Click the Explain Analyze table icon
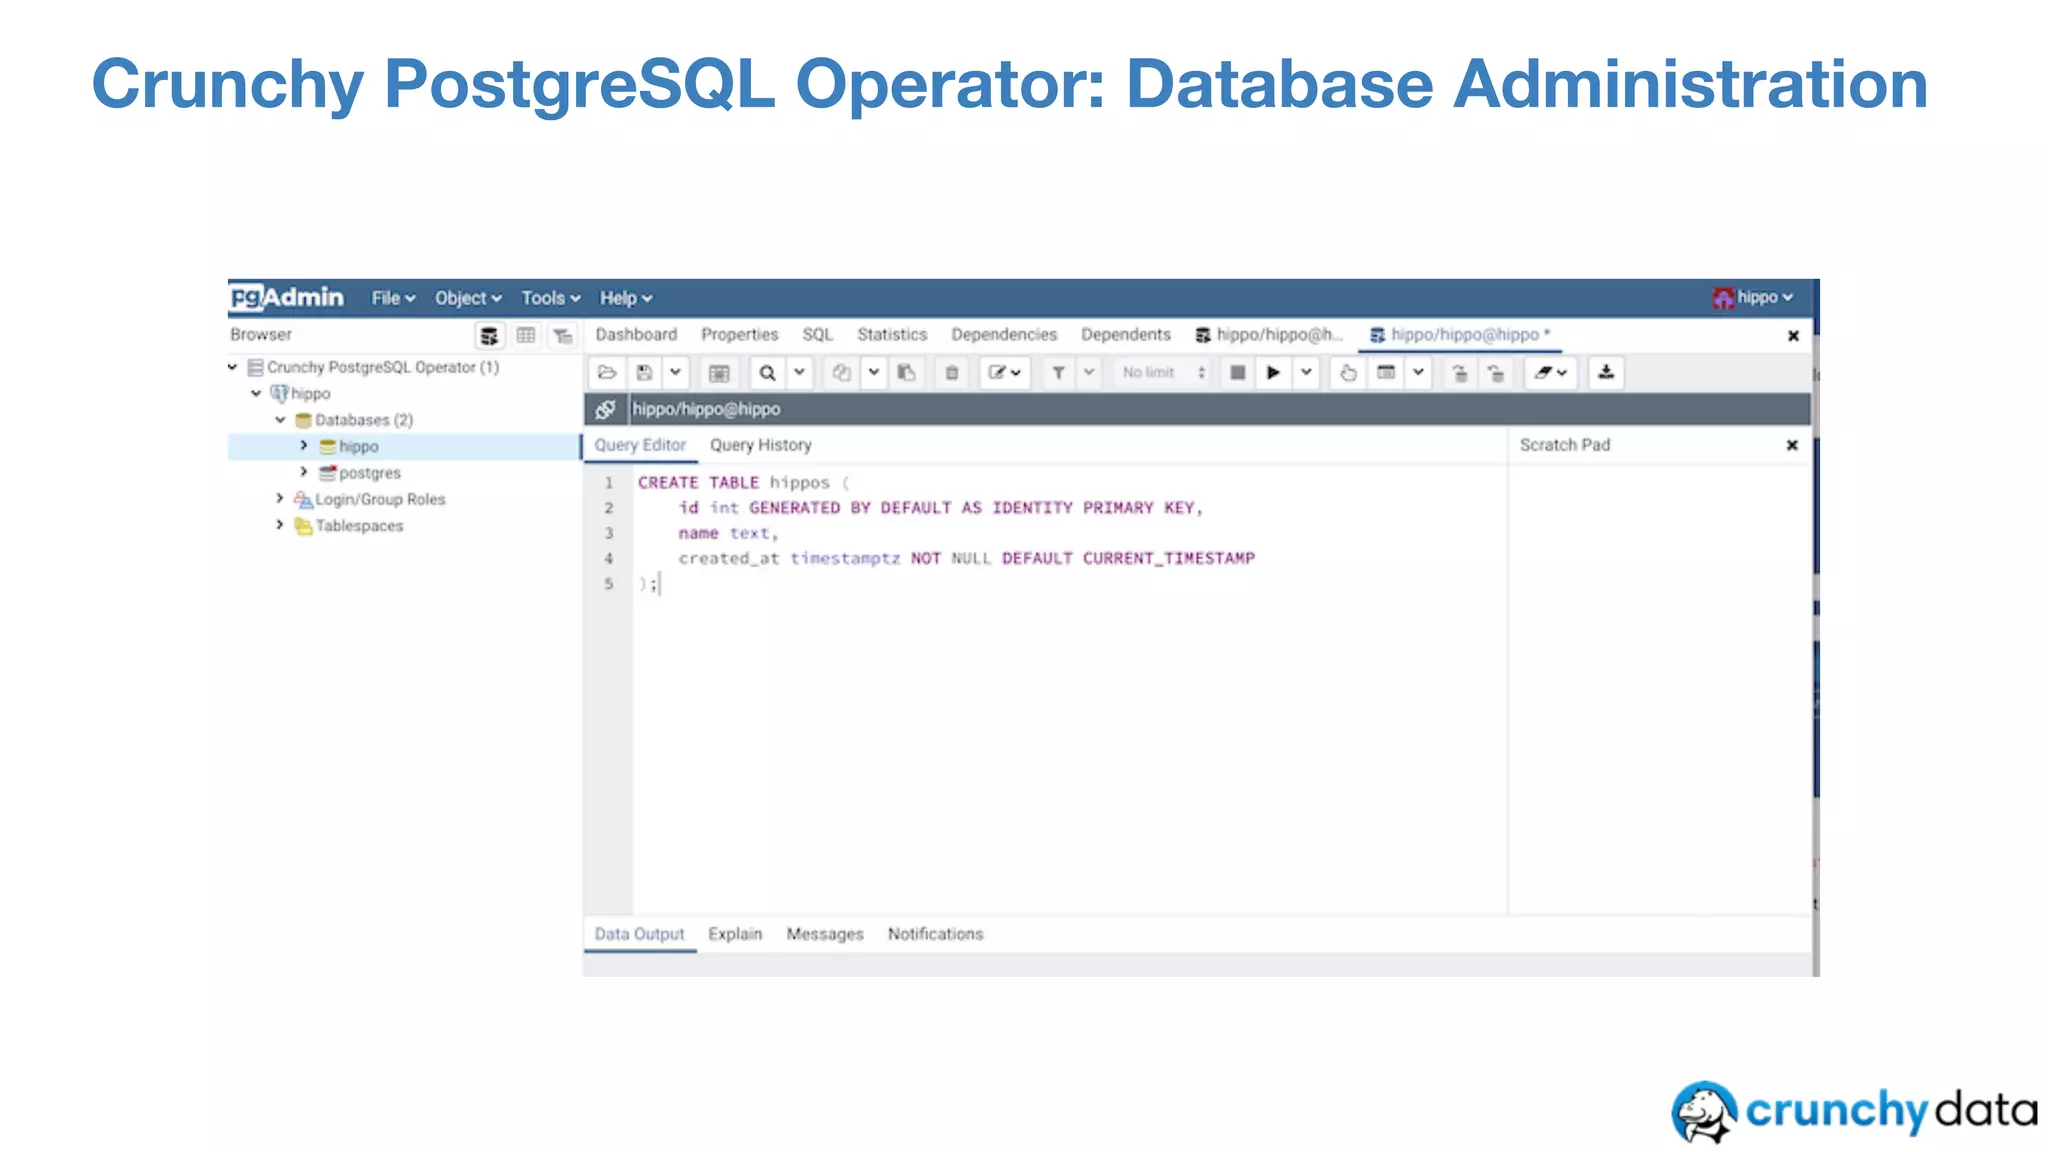The height and width of the screenshot is (1152, 2048). (x=1386, y=373)
